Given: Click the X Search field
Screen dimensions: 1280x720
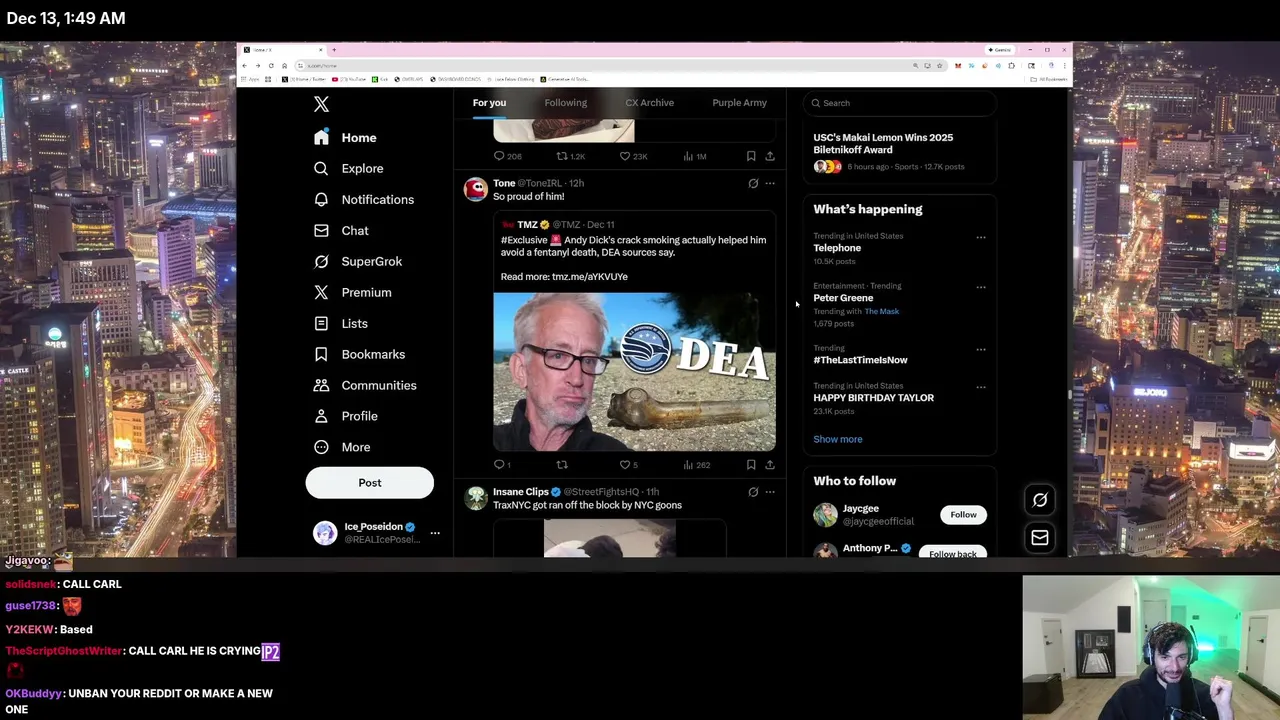Looking at the screenshot, I should (900, 103).
